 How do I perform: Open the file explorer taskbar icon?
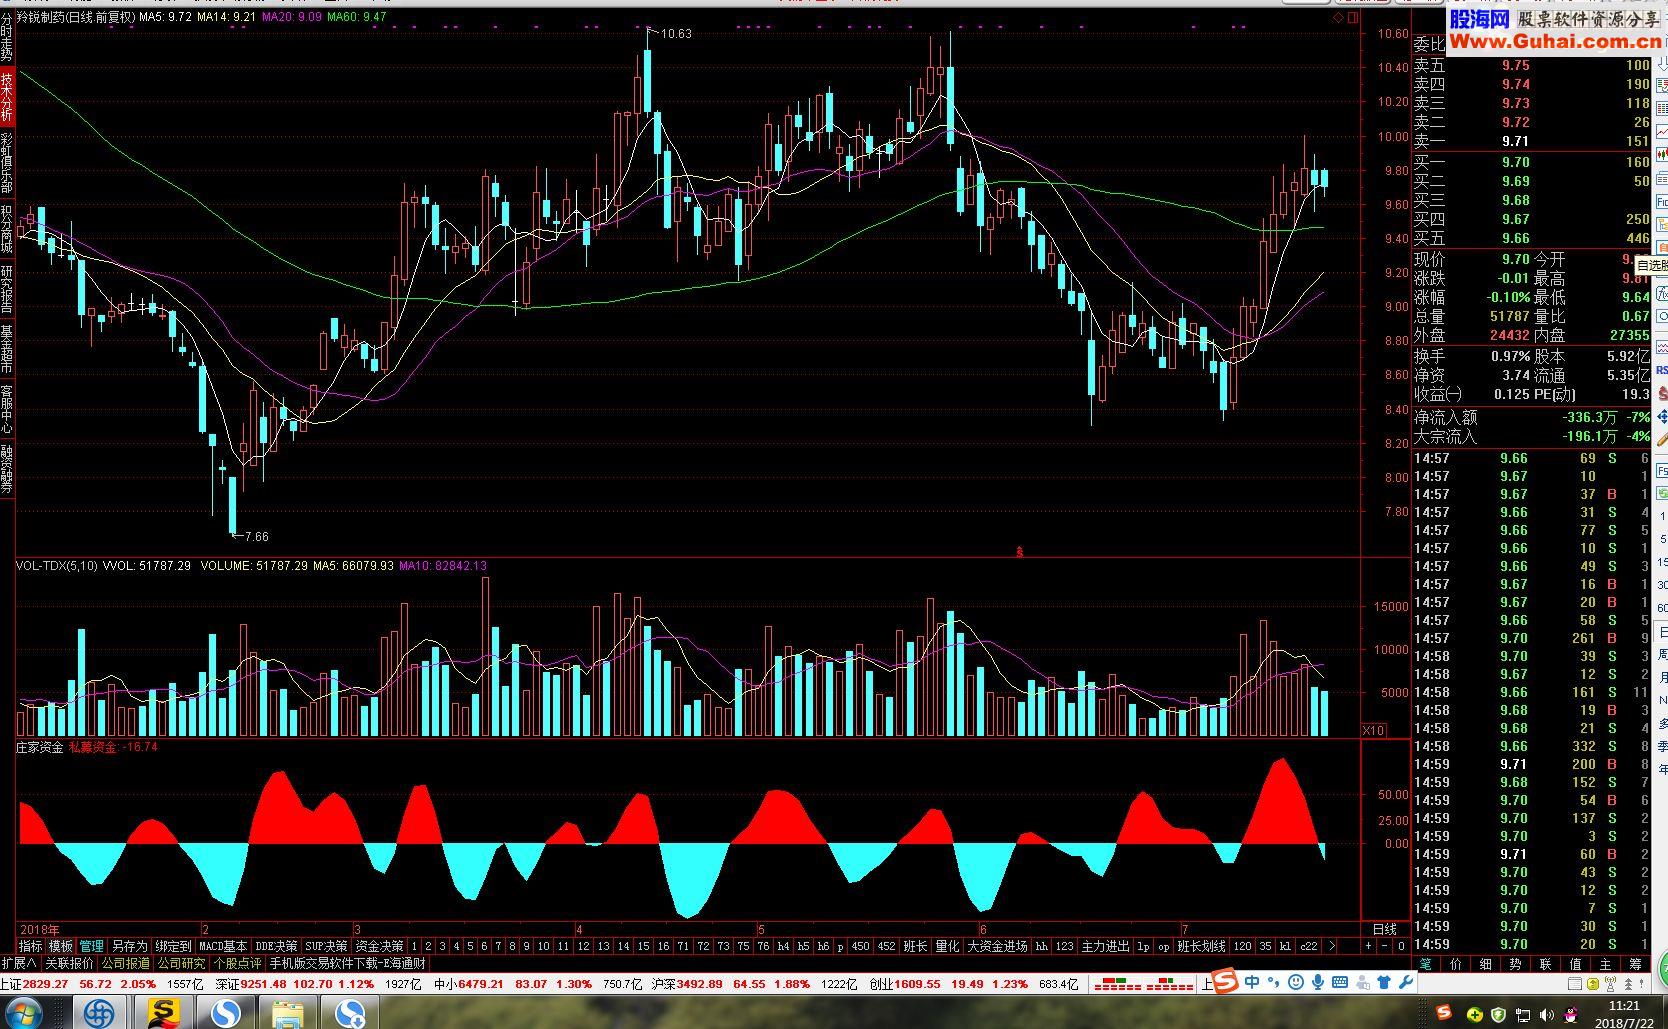288,1014
